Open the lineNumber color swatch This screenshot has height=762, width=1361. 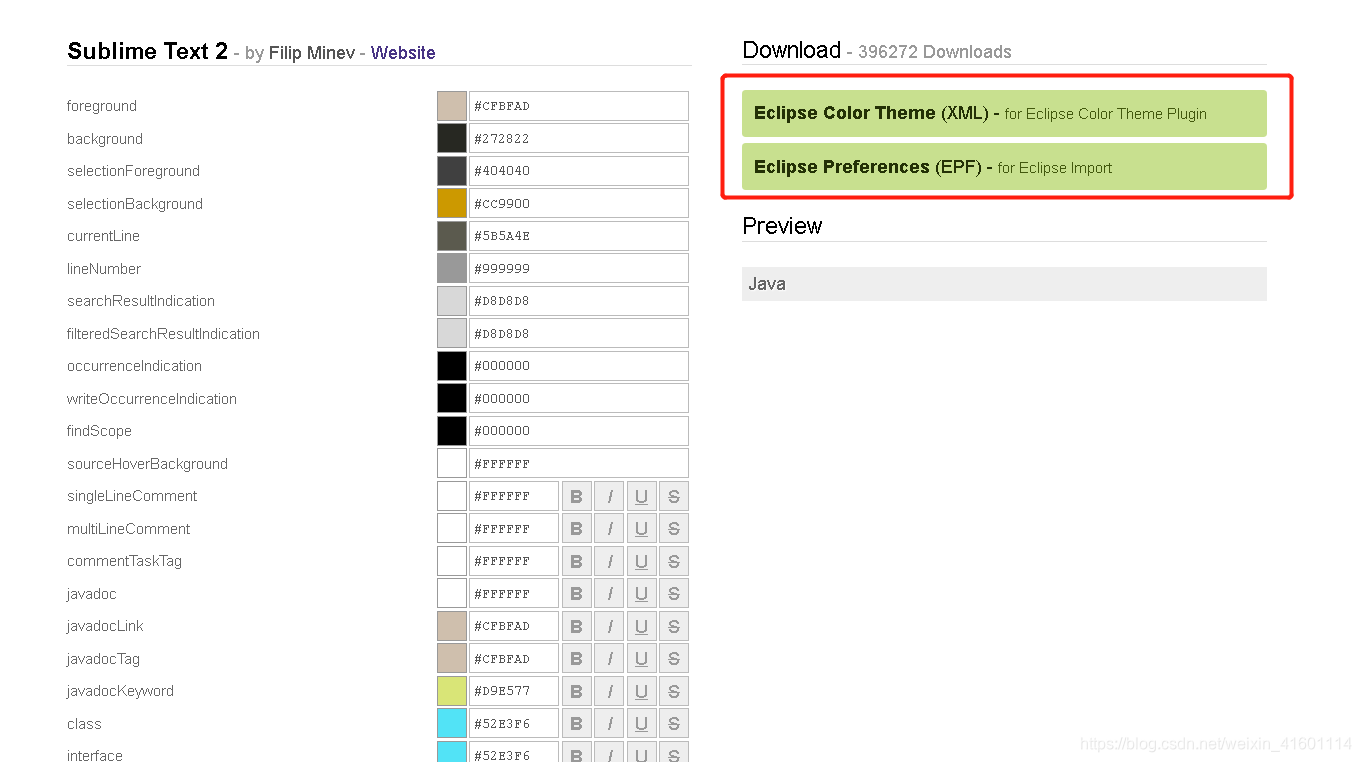tap(452, 269)
